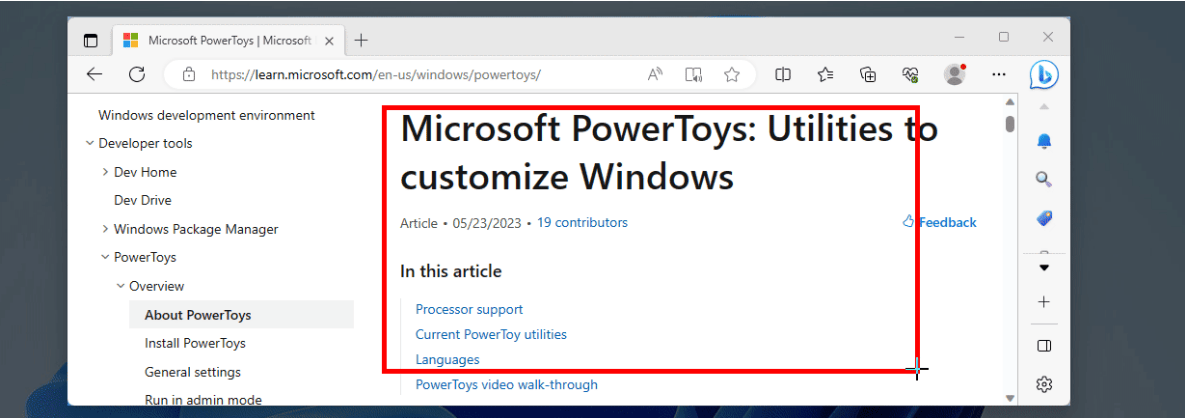This screenshot has height=418, width=1185.
Task: Open Immersive Reader icon in address bar
Action: [694, 74]
